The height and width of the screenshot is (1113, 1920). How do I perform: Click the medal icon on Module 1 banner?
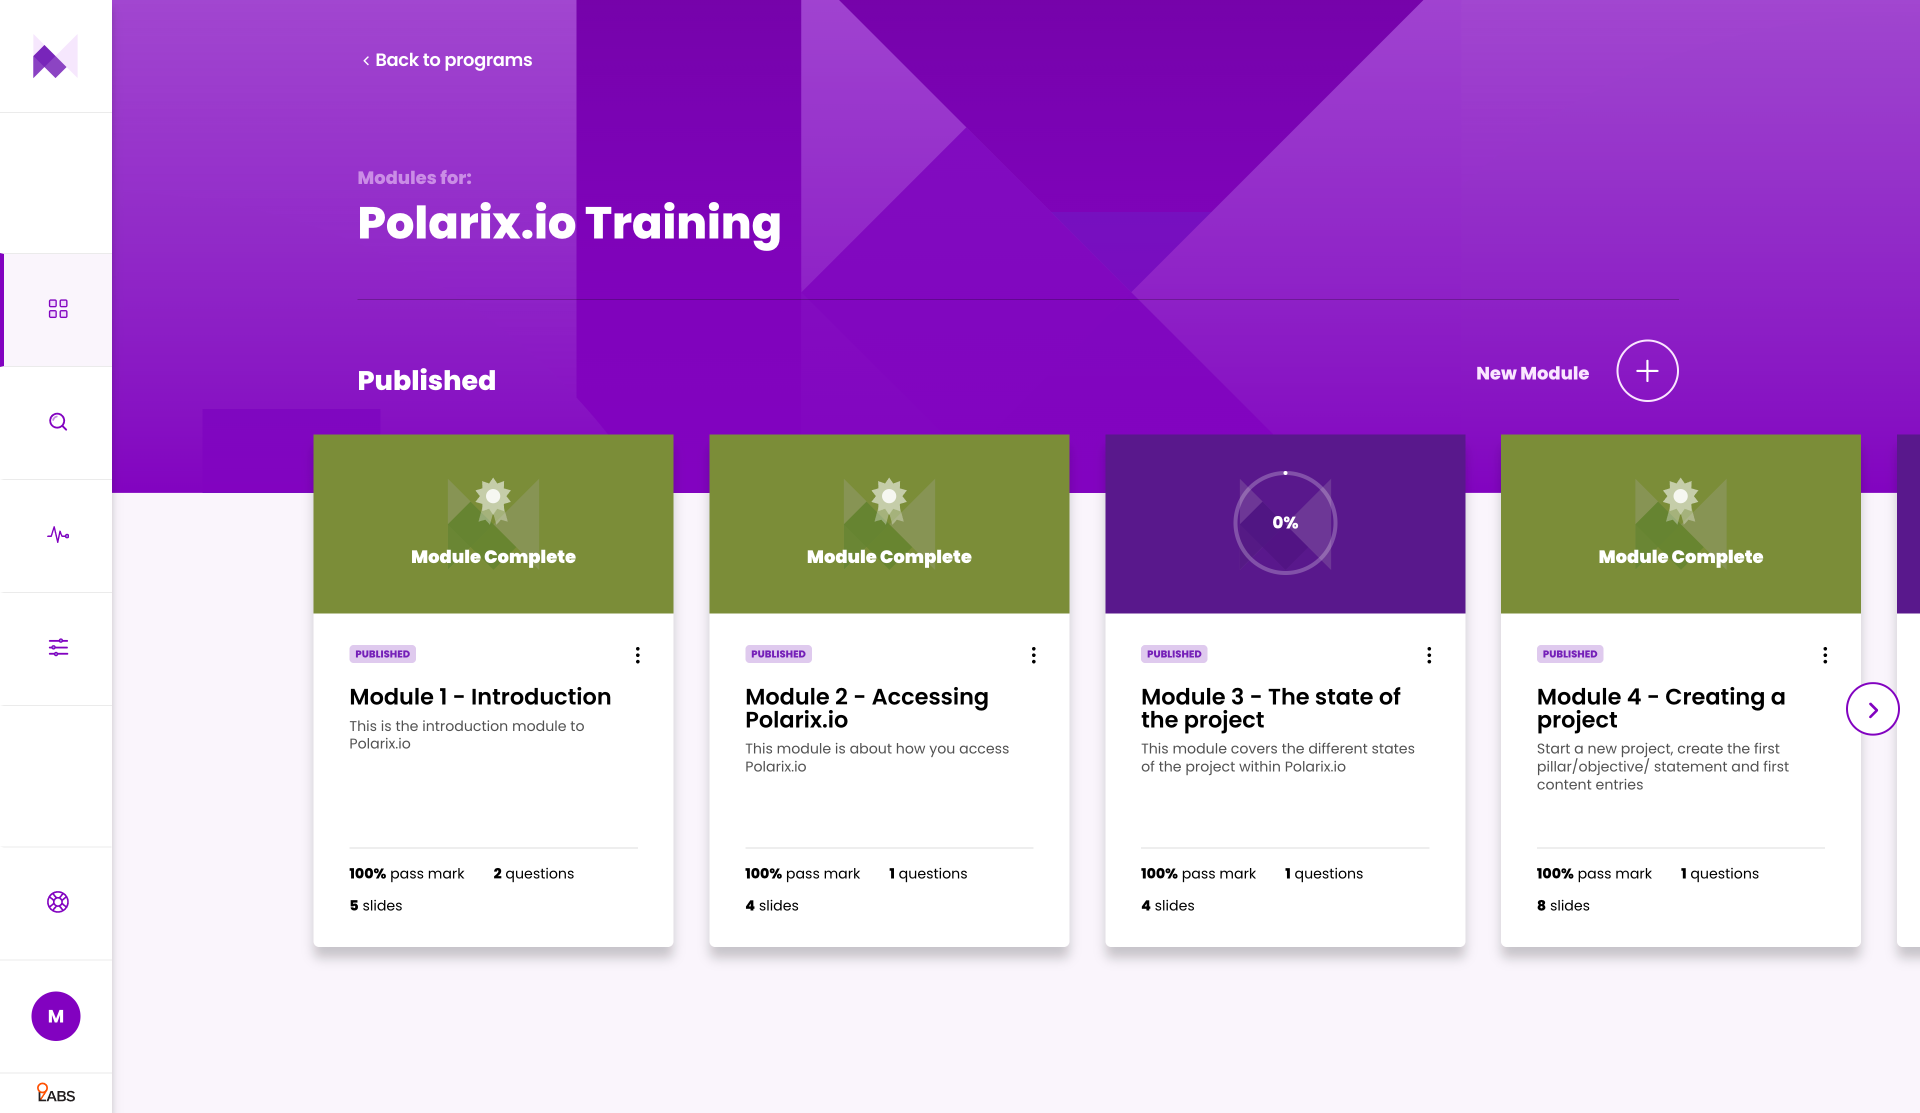[493, 499]
